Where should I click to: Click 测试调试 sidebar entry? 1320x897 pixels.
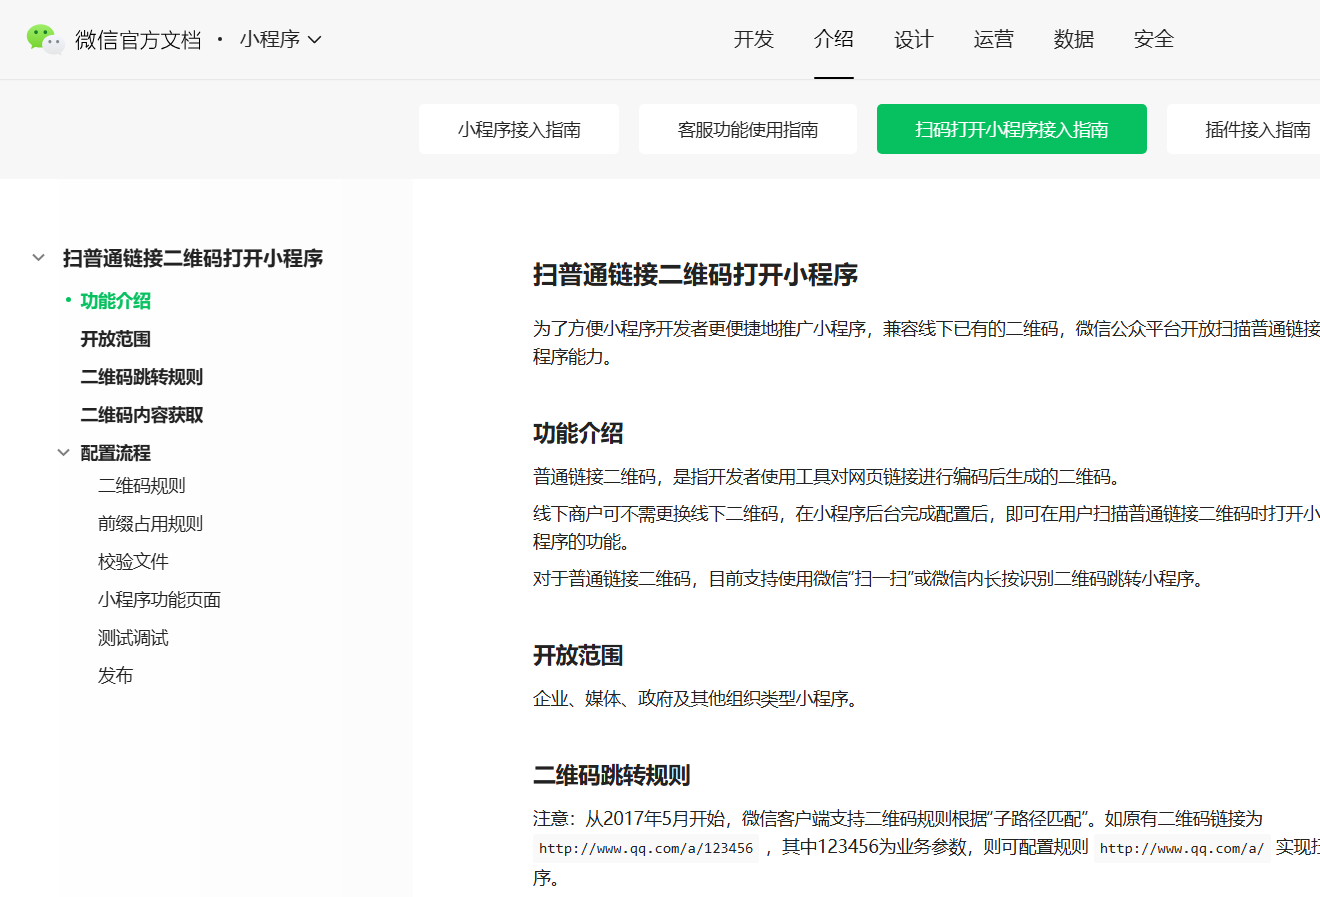pos(133,638)
